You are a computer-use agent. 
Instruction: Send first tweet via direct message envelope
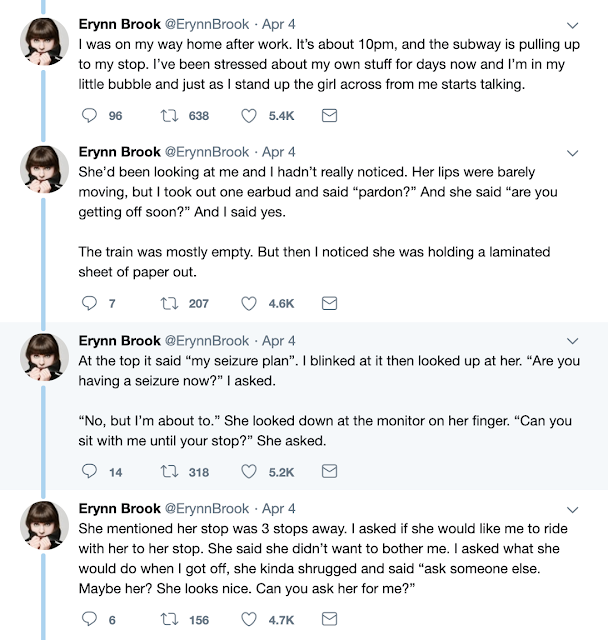(328, 116)
